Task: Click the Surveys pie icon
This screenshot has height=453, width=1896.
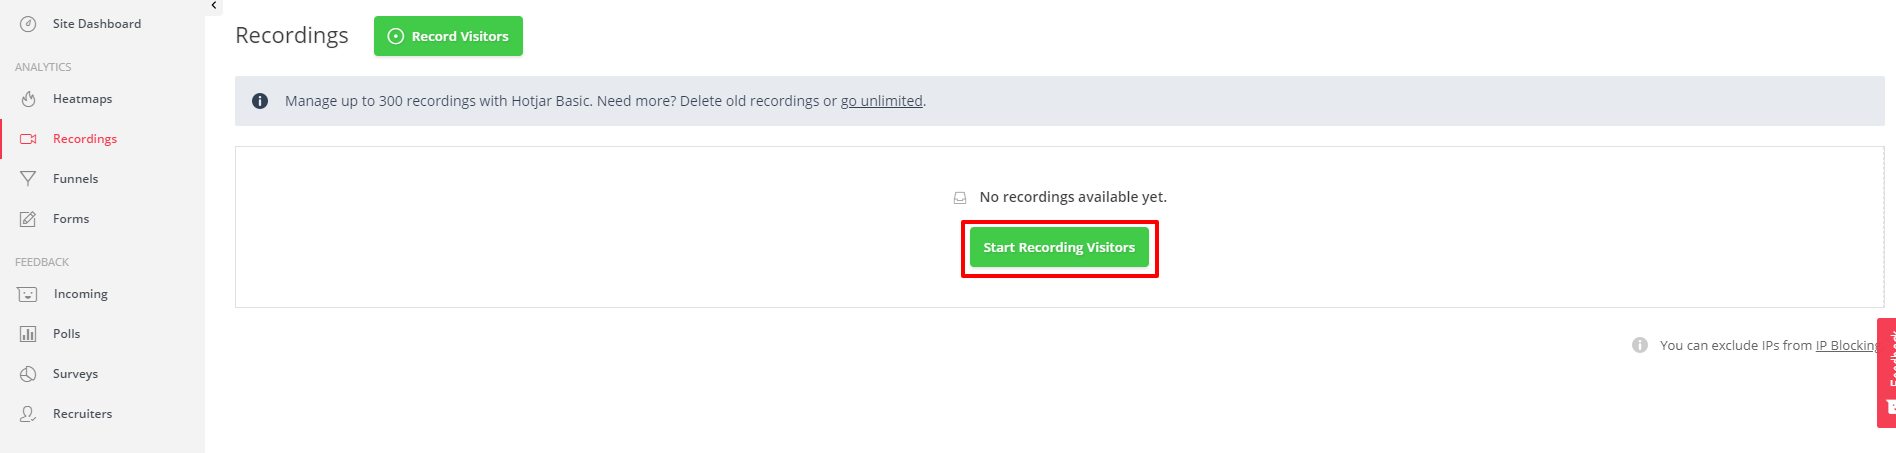Action: click(x=28, y=374)
